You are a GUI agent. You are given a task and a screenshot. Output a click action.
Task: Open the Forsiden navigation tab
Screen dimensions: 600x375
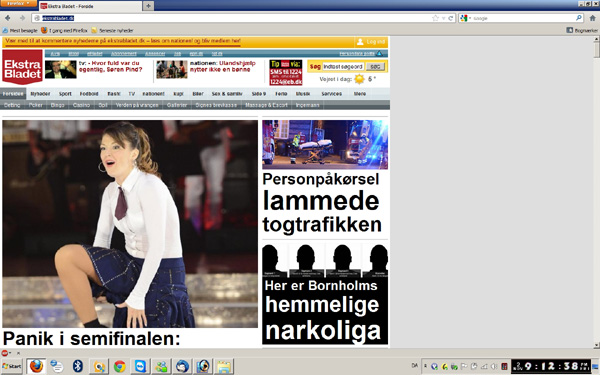coord(13,94)
